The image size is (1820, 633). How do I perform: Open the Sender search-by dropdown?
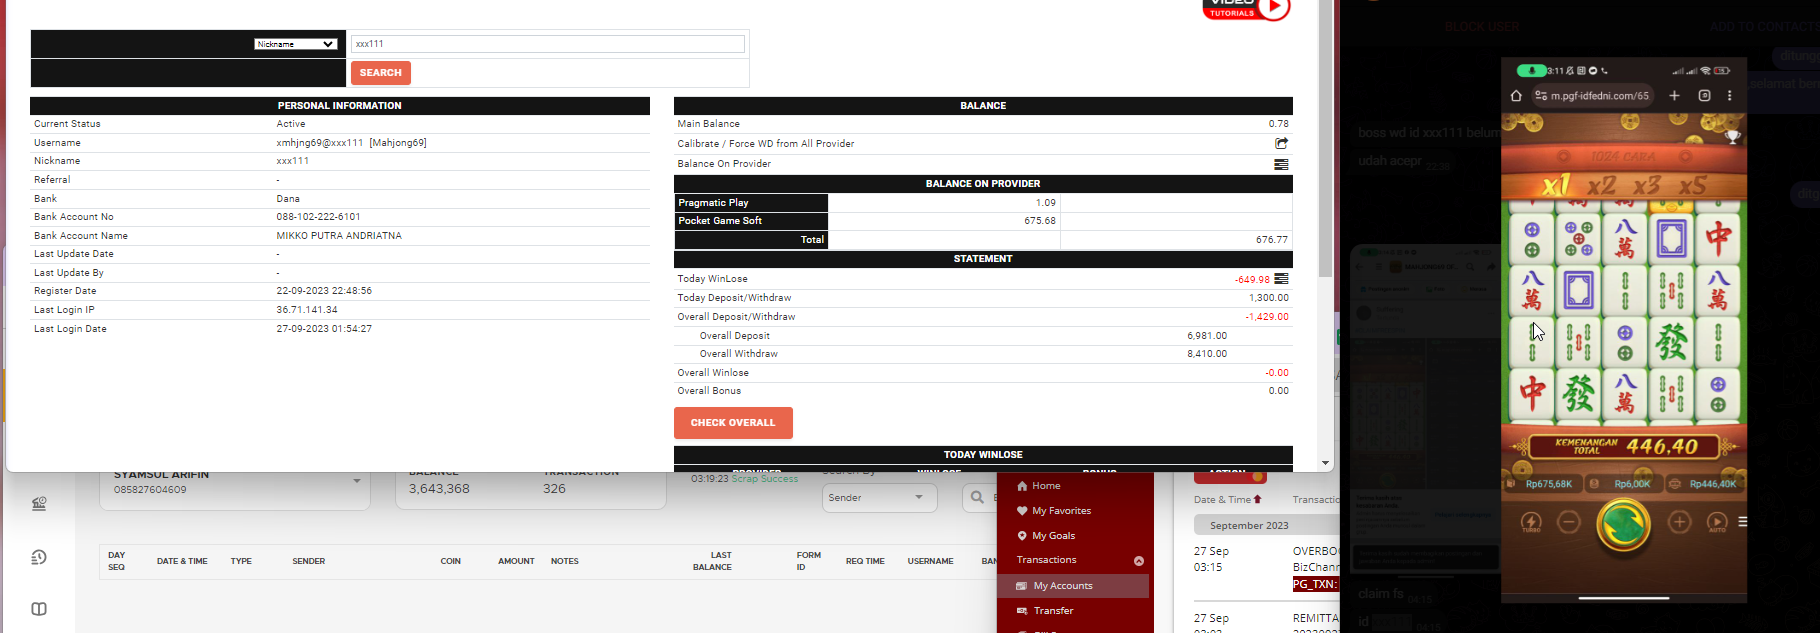(880, 497)
